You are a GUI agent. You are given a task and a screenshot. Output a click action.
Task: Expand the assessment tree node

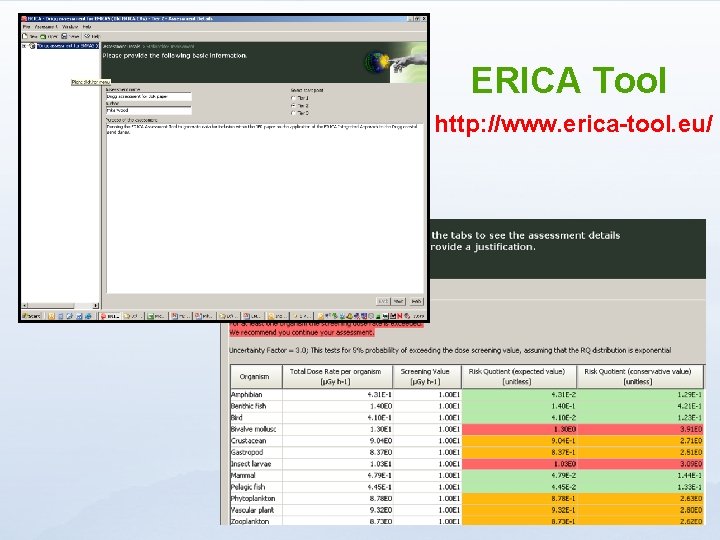24,46
